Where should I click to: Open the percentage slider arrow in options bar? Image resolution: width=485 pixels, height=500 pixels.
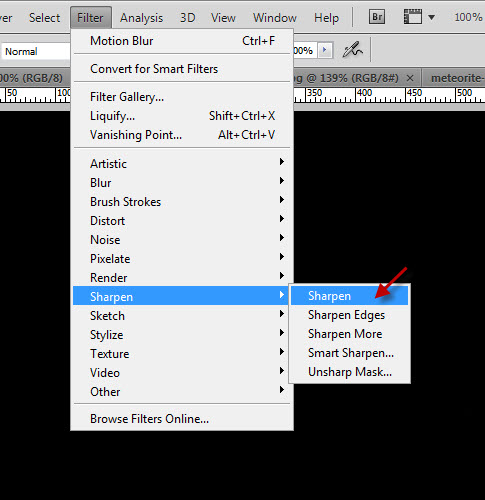coord(324,51)
